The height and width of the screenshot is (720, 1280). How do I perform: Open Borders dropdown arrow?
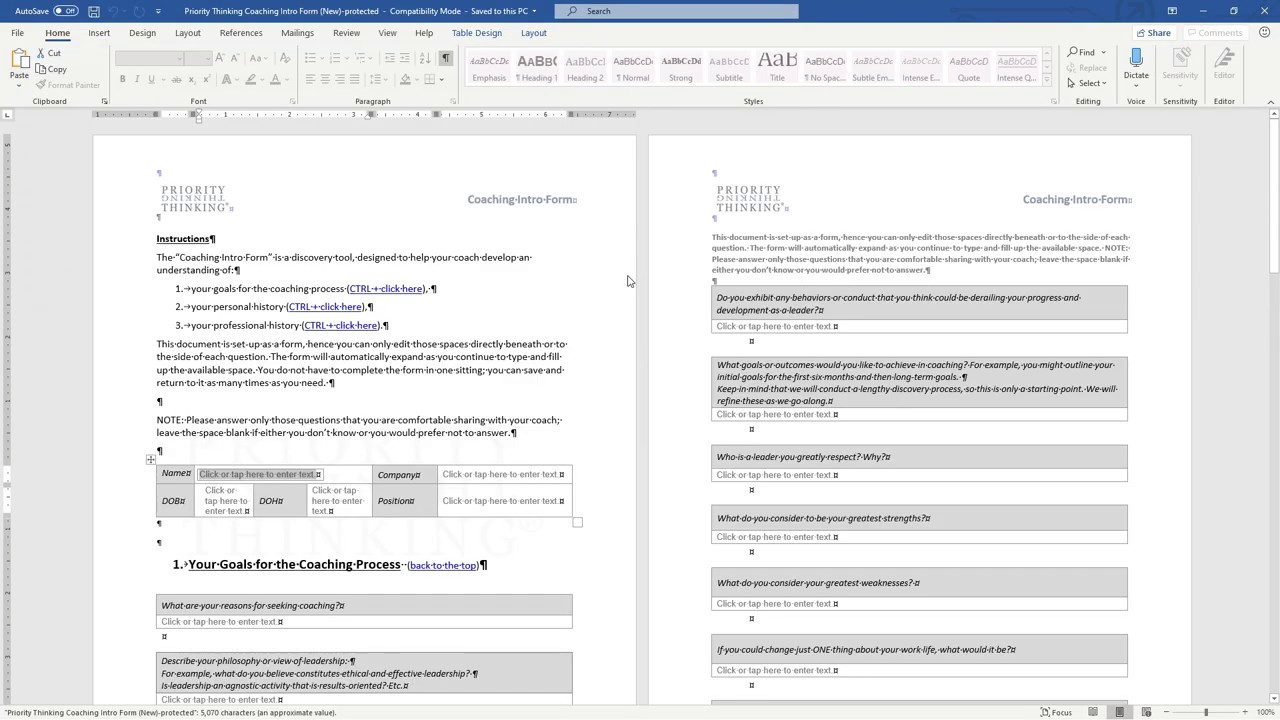tap(441, 79)
